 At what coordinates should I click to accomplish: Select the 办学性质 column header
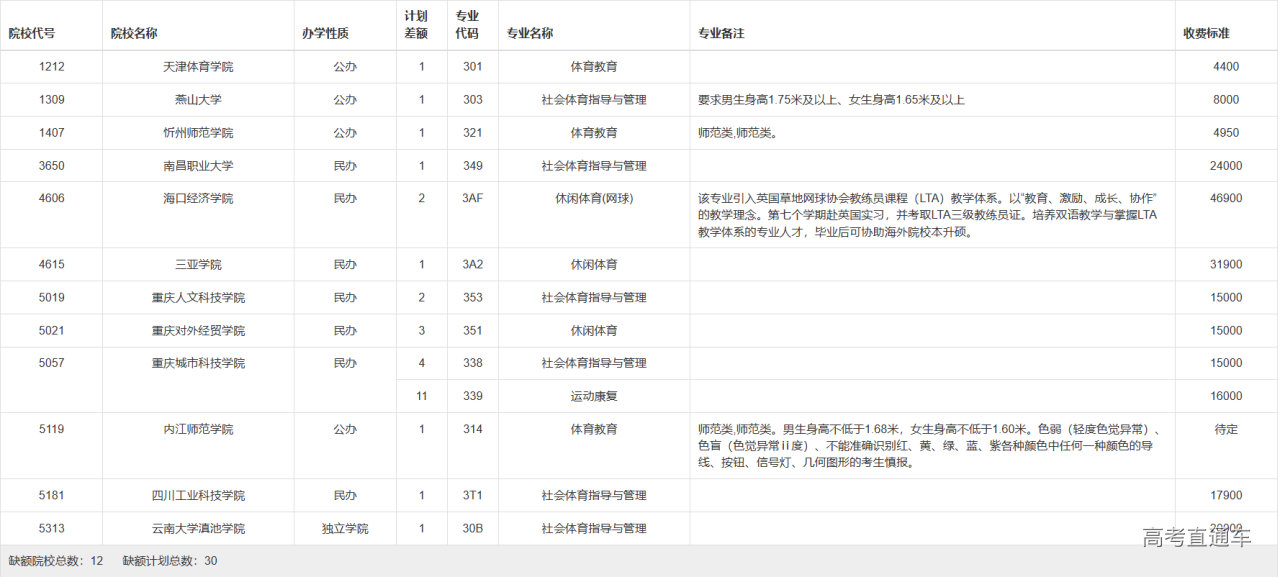325,33
